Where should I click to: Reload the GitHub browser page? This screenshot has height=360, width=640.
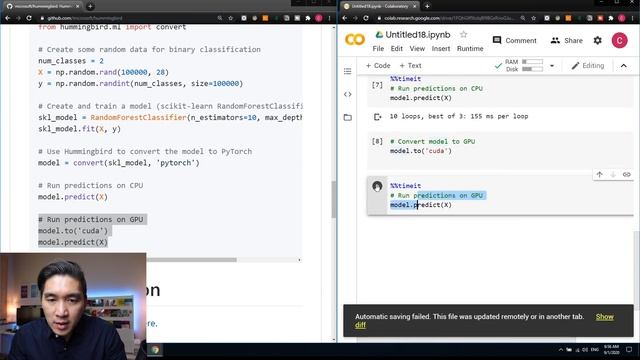tap(29, 18)
